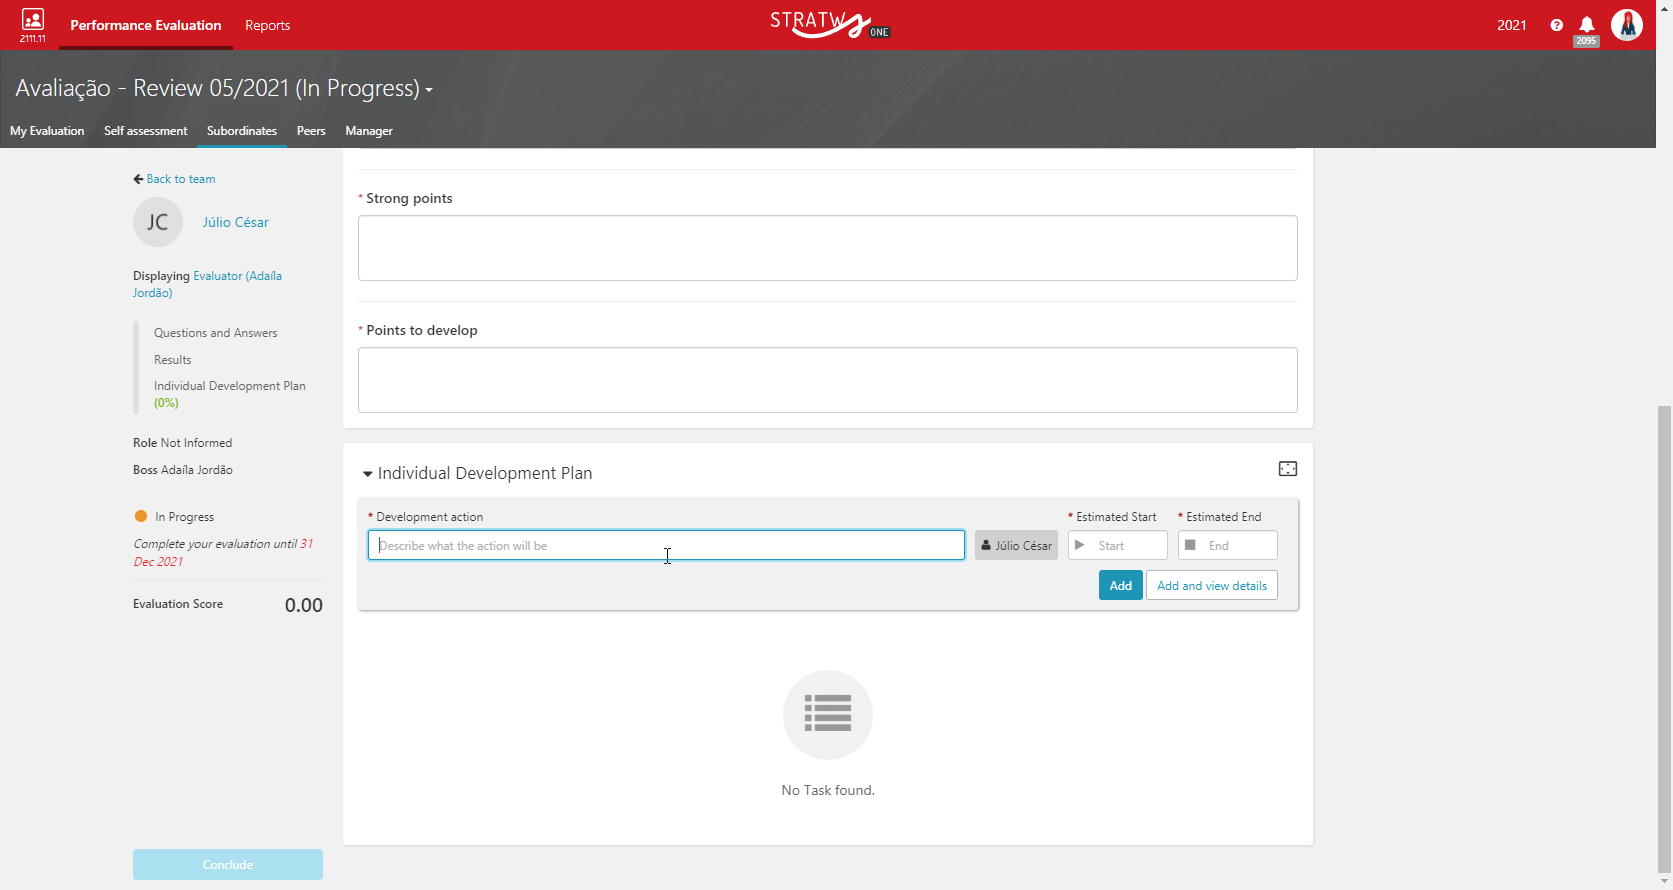Click the Add button
Viewport: 1673px width, 890px height.
[1121, 585]
